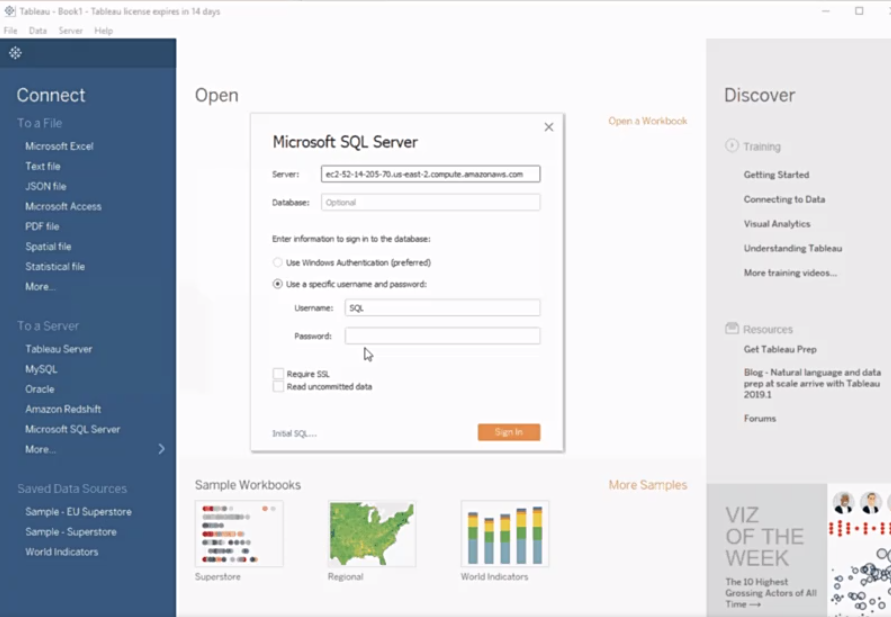The width and height of the screenshot is (891, 617).
Task: Open World Indicators bar chart thumbnail
Action: click(505, 534)
